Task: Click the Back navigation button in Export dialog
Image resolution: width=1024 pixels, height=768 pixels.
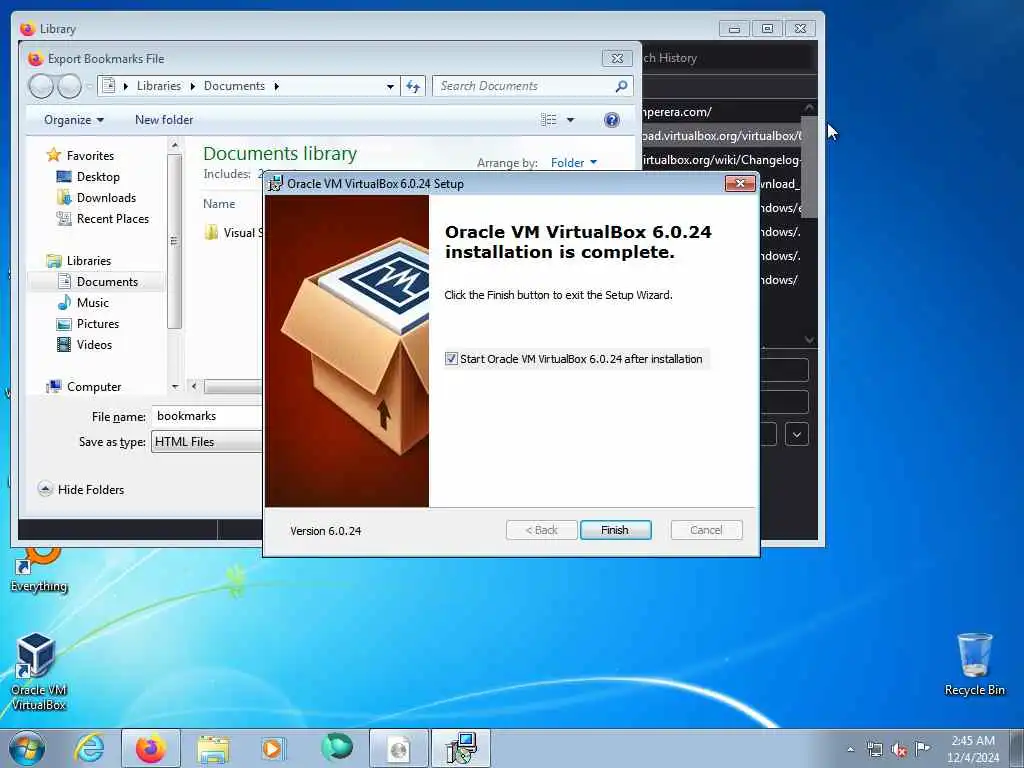Action: pos(41,86)
